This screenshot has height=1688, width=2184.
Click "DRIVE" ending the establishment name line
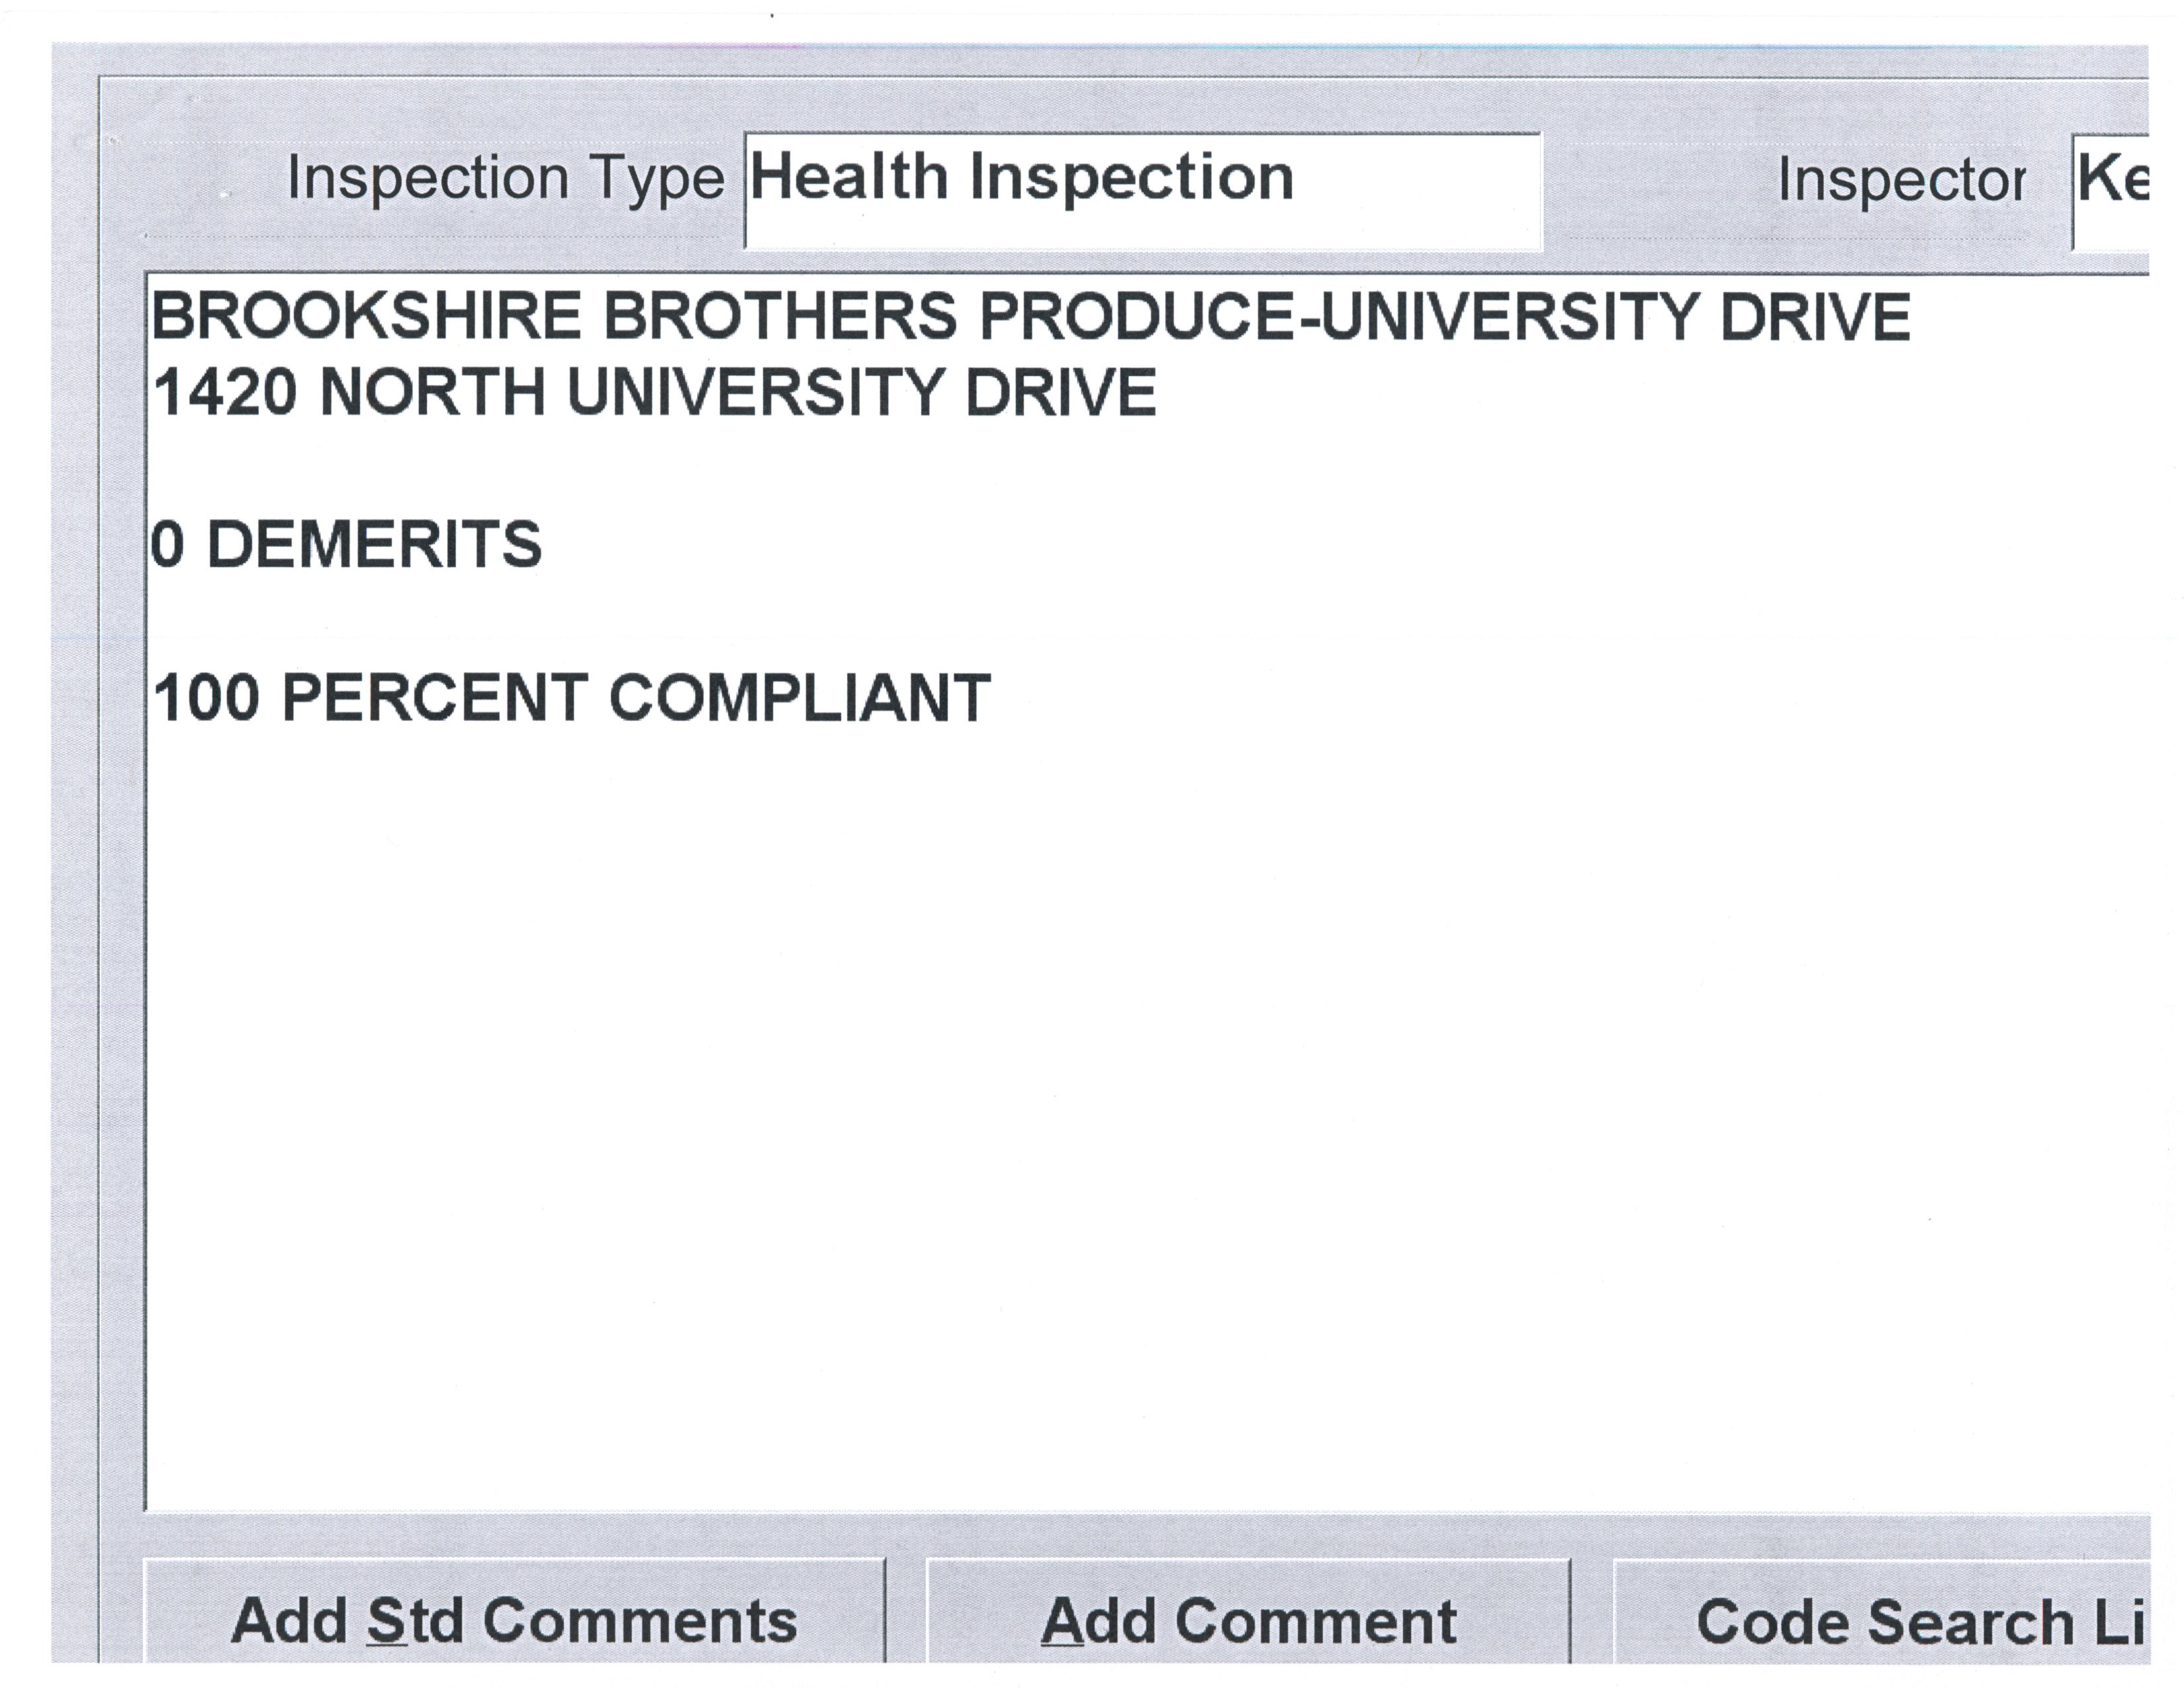point(1815,317)
